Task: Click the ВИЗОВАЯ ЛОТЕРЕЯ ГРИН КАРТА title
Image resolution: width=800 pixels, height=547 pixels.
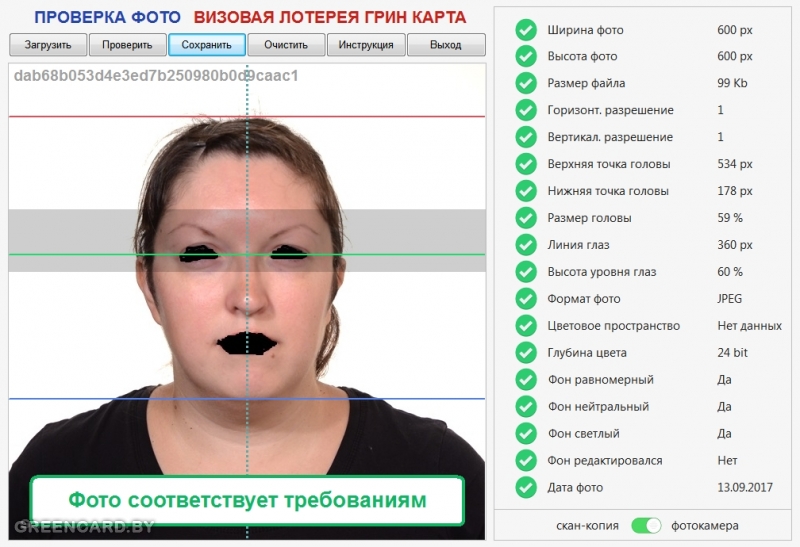Action: tap(330, 17)
